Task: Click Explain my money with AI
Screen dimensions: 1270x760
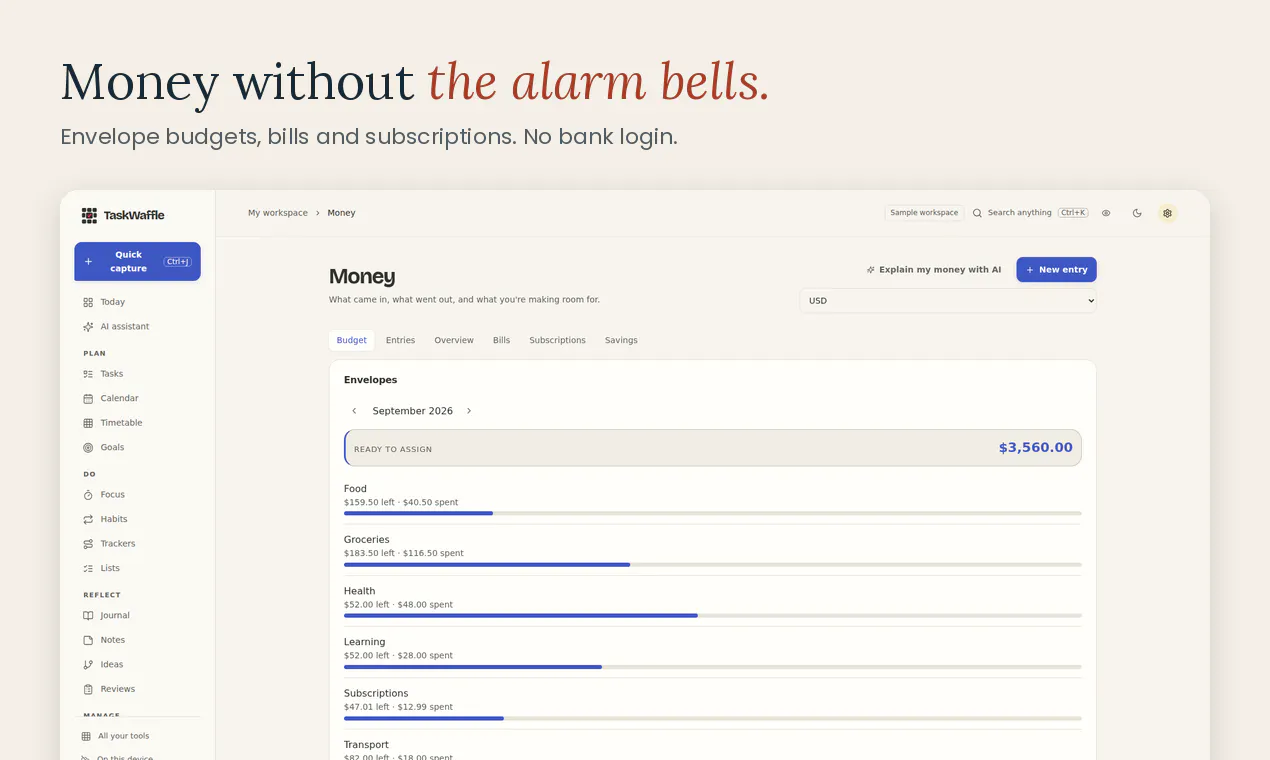Action: click(933, 270)
